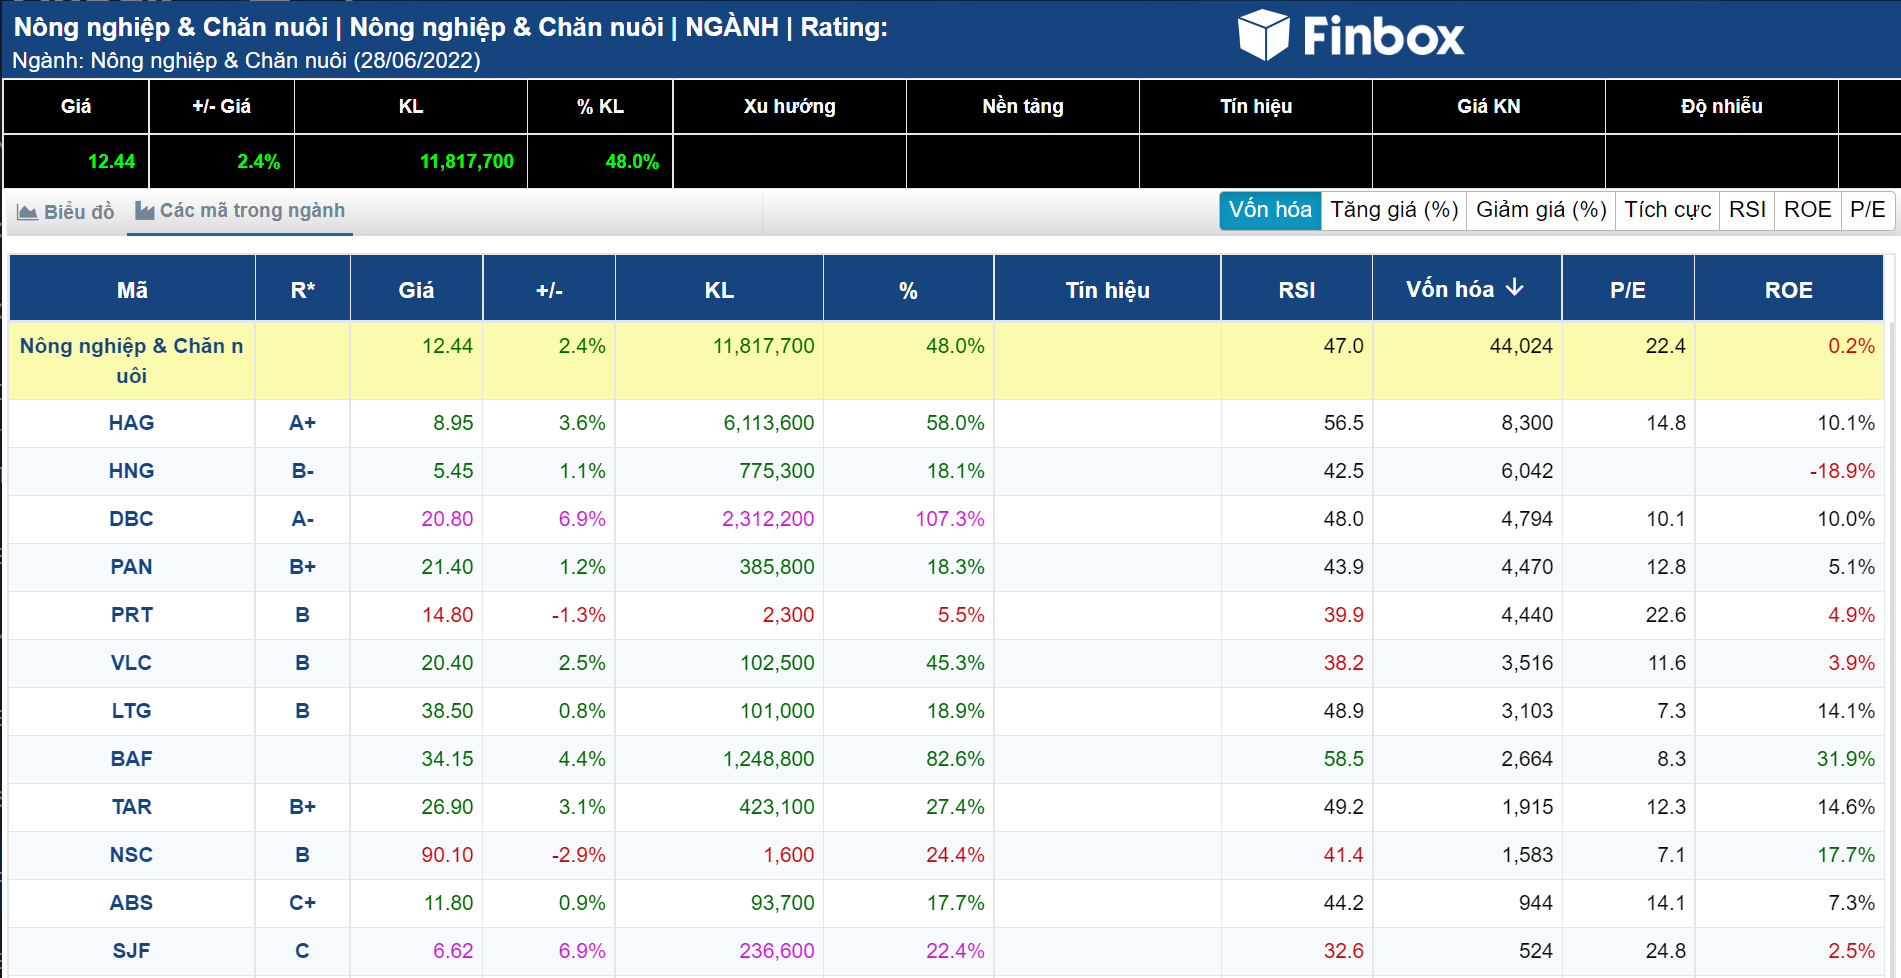Select the Tích cực filter
Viewport: 1901px width, 978px height.
1667,210
